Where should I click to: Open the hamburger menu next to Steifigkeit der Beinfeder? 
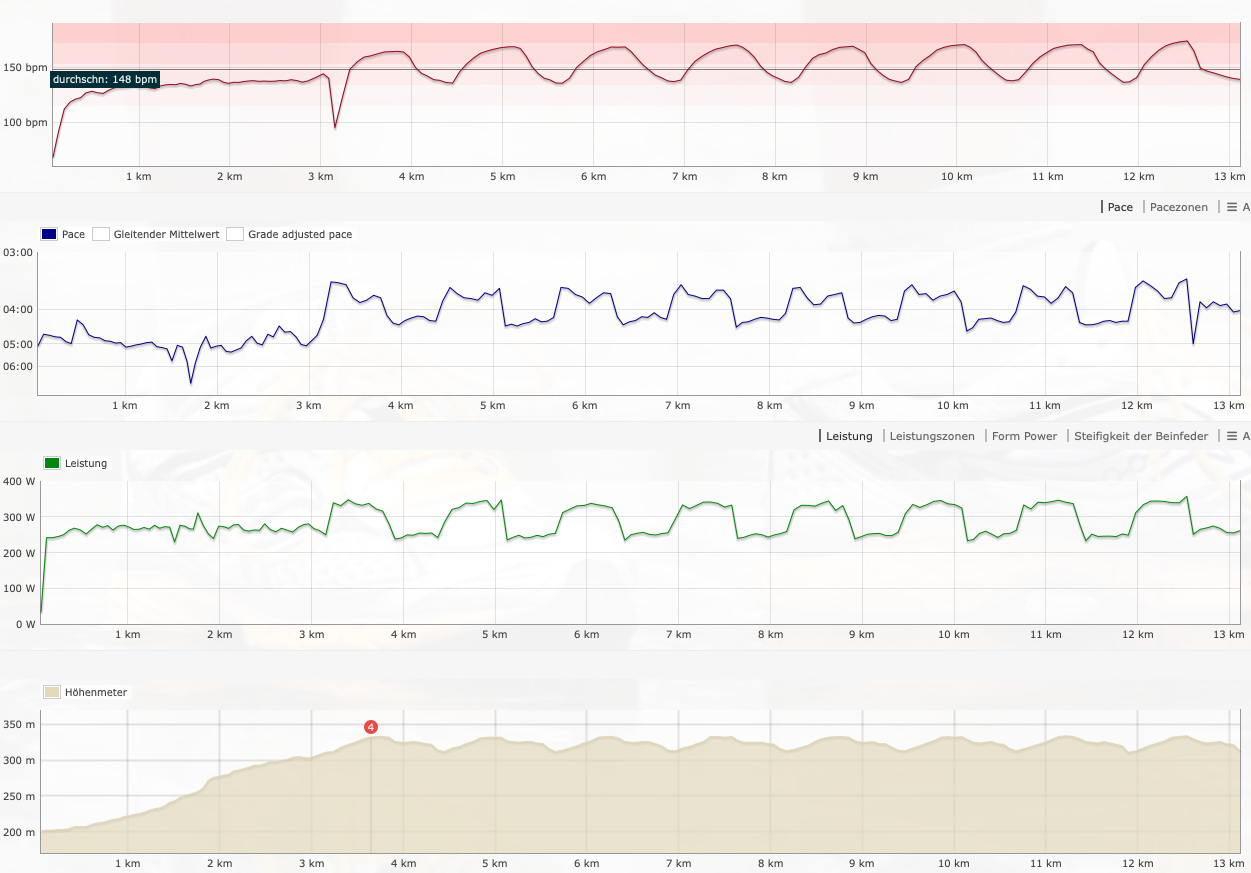[1232, 436]
